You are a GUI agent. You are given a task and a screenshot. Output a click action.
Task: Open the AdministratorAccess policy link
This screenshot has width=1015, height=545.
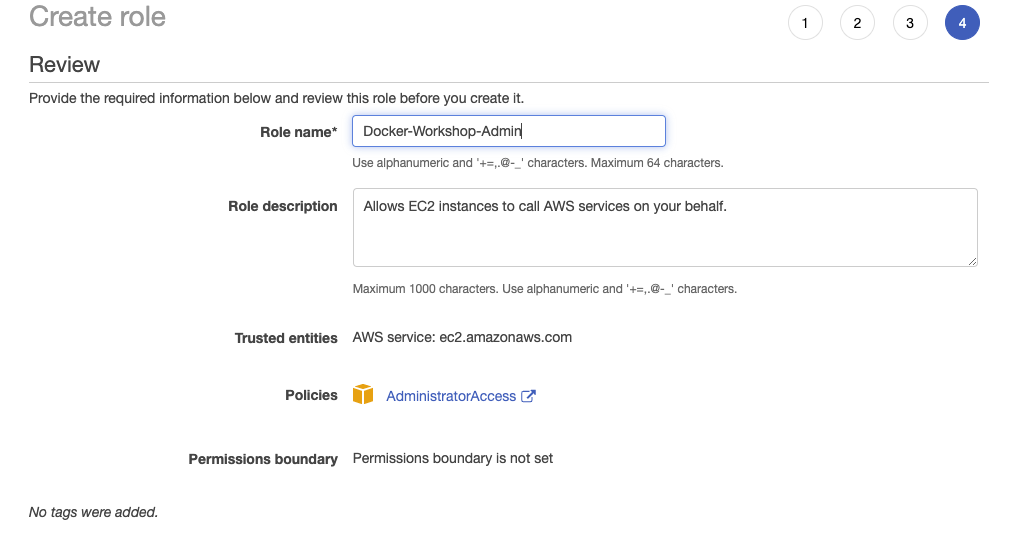(451, 396)
